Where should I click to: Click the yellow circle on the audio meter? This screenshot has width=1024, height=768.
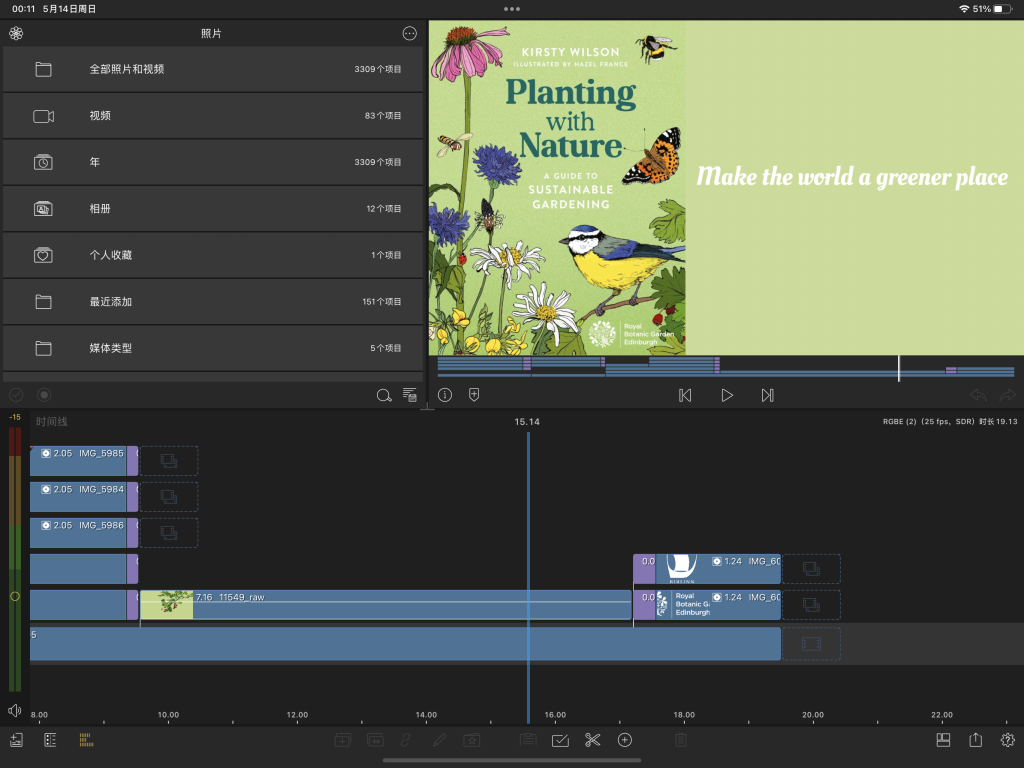15,596
